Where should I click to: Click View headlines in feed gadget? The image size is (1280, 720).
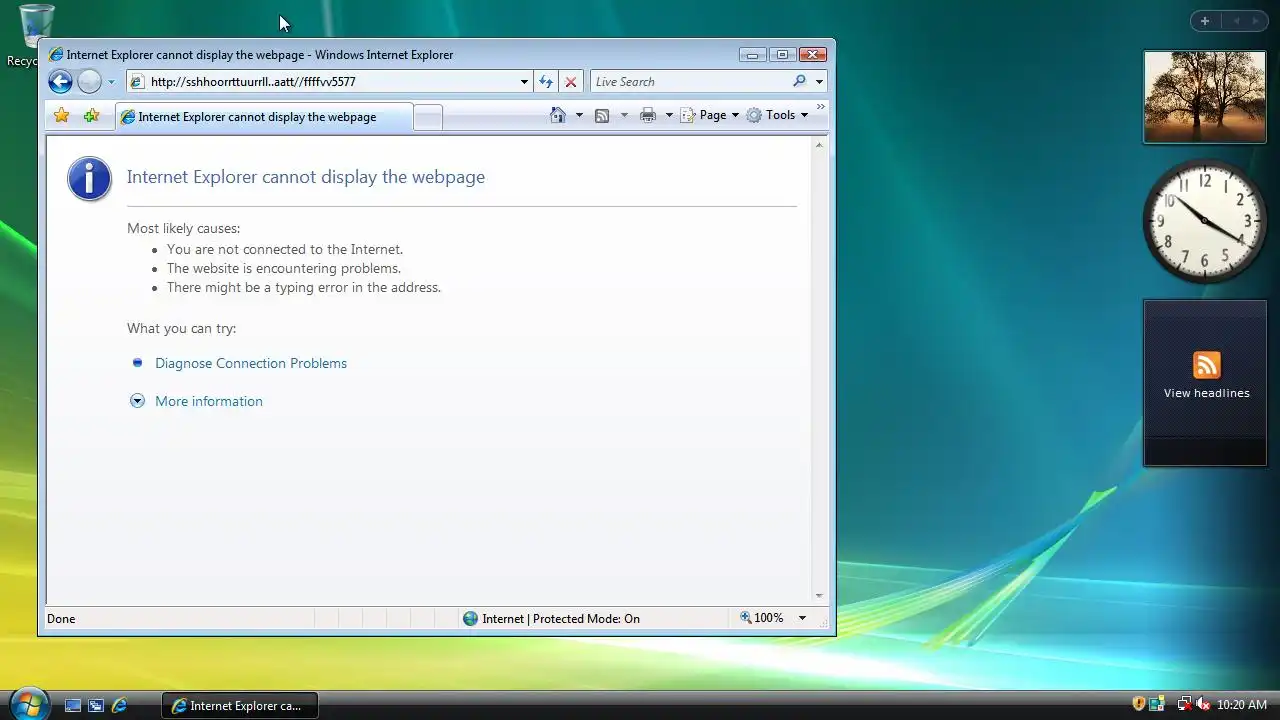pyautogui.click(x=1207, y=393)
